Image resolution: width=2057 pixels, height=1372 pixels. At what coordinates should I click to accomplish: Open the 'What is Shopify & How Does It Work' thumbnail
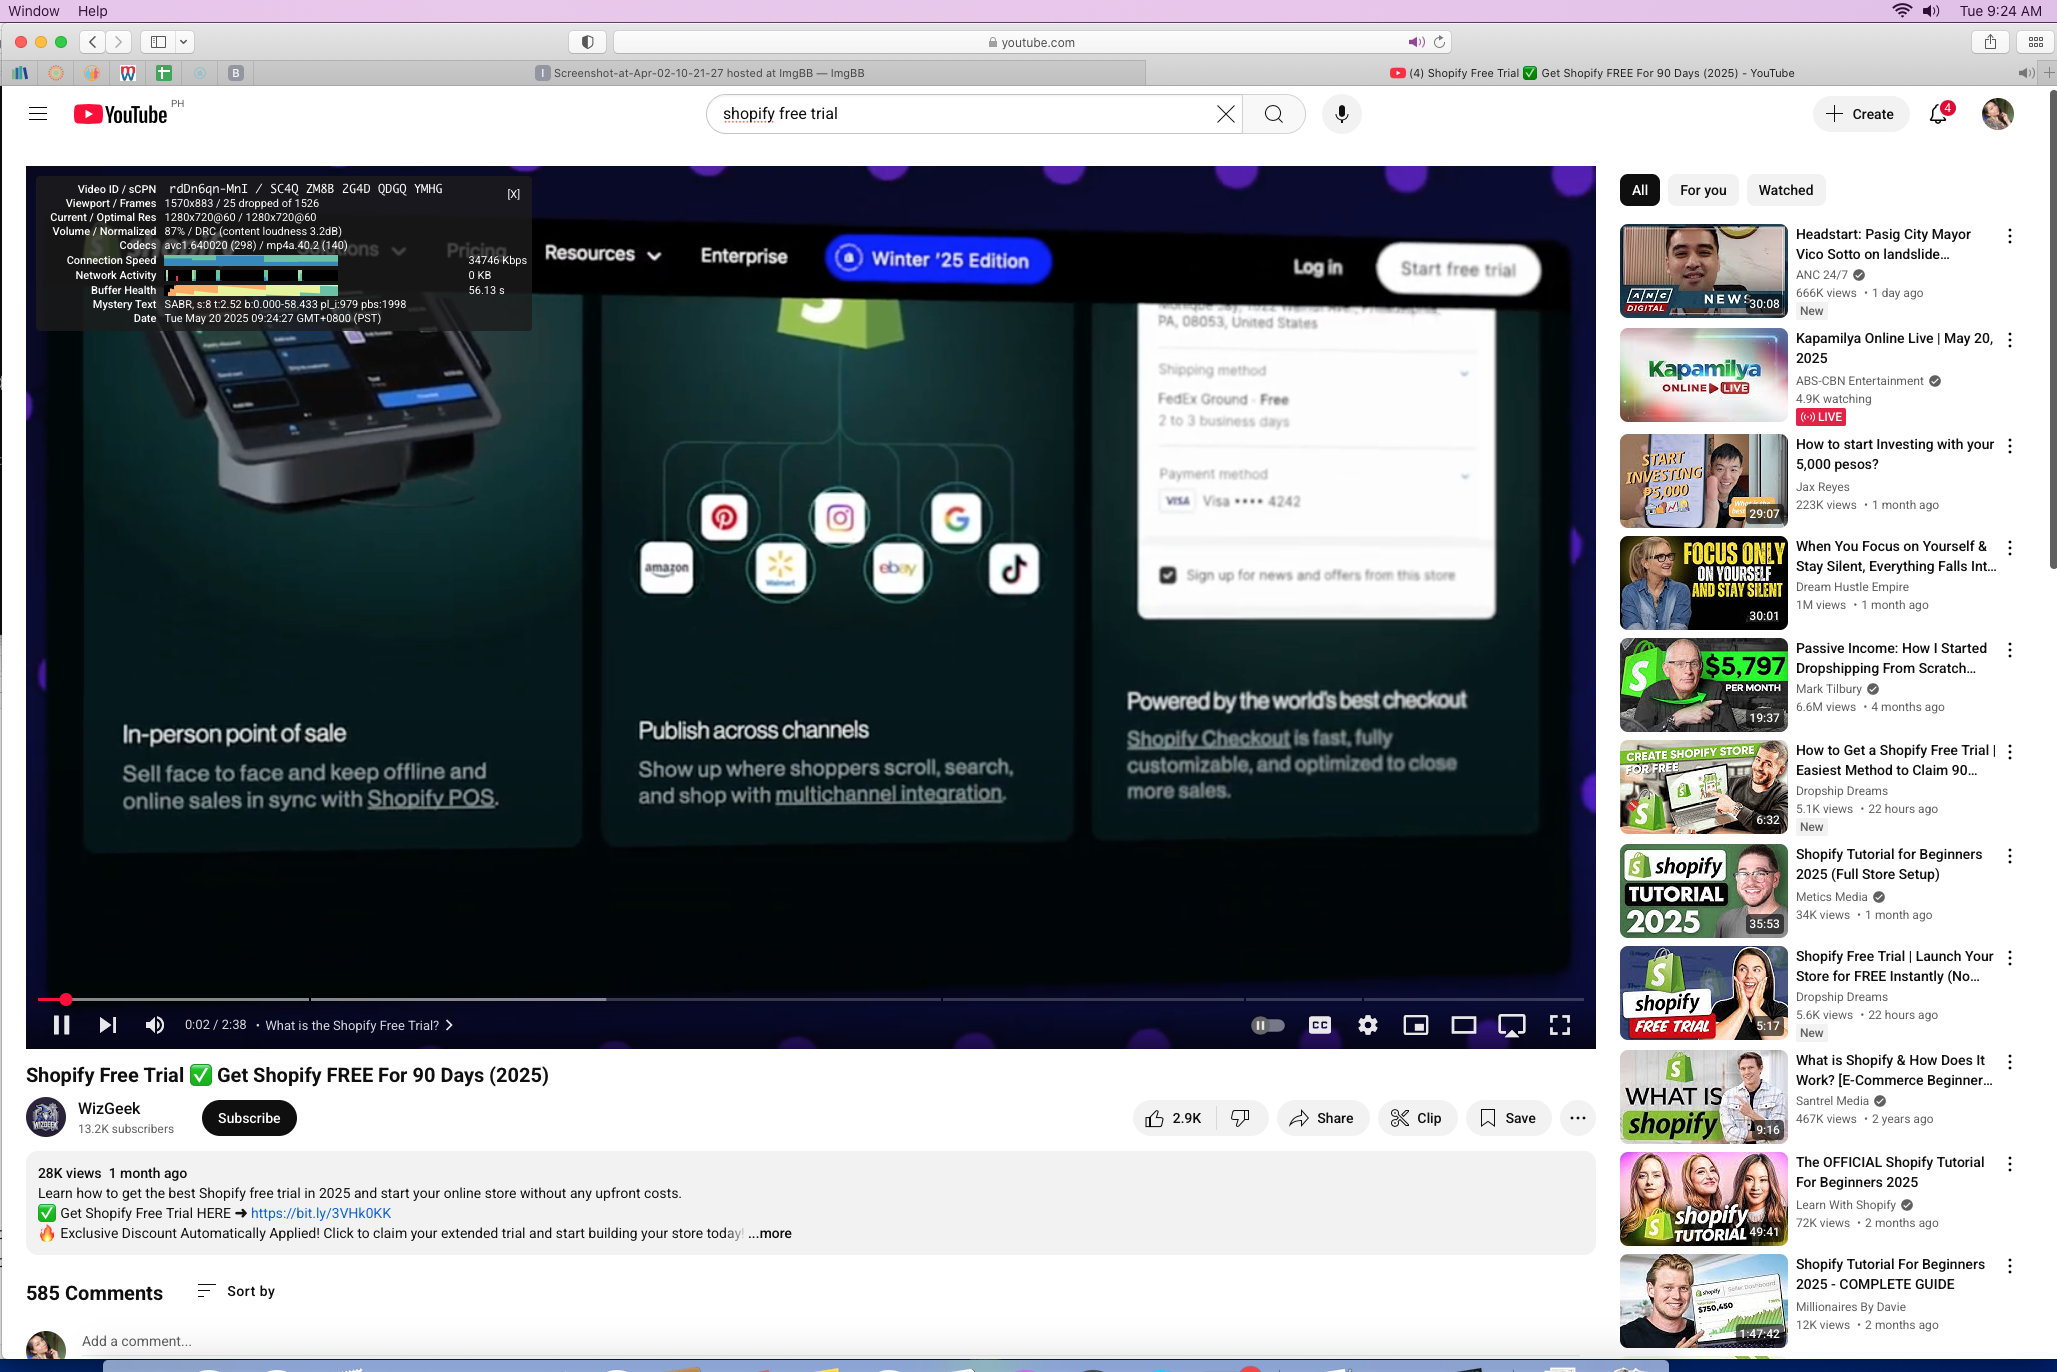click(1703, 1097)
